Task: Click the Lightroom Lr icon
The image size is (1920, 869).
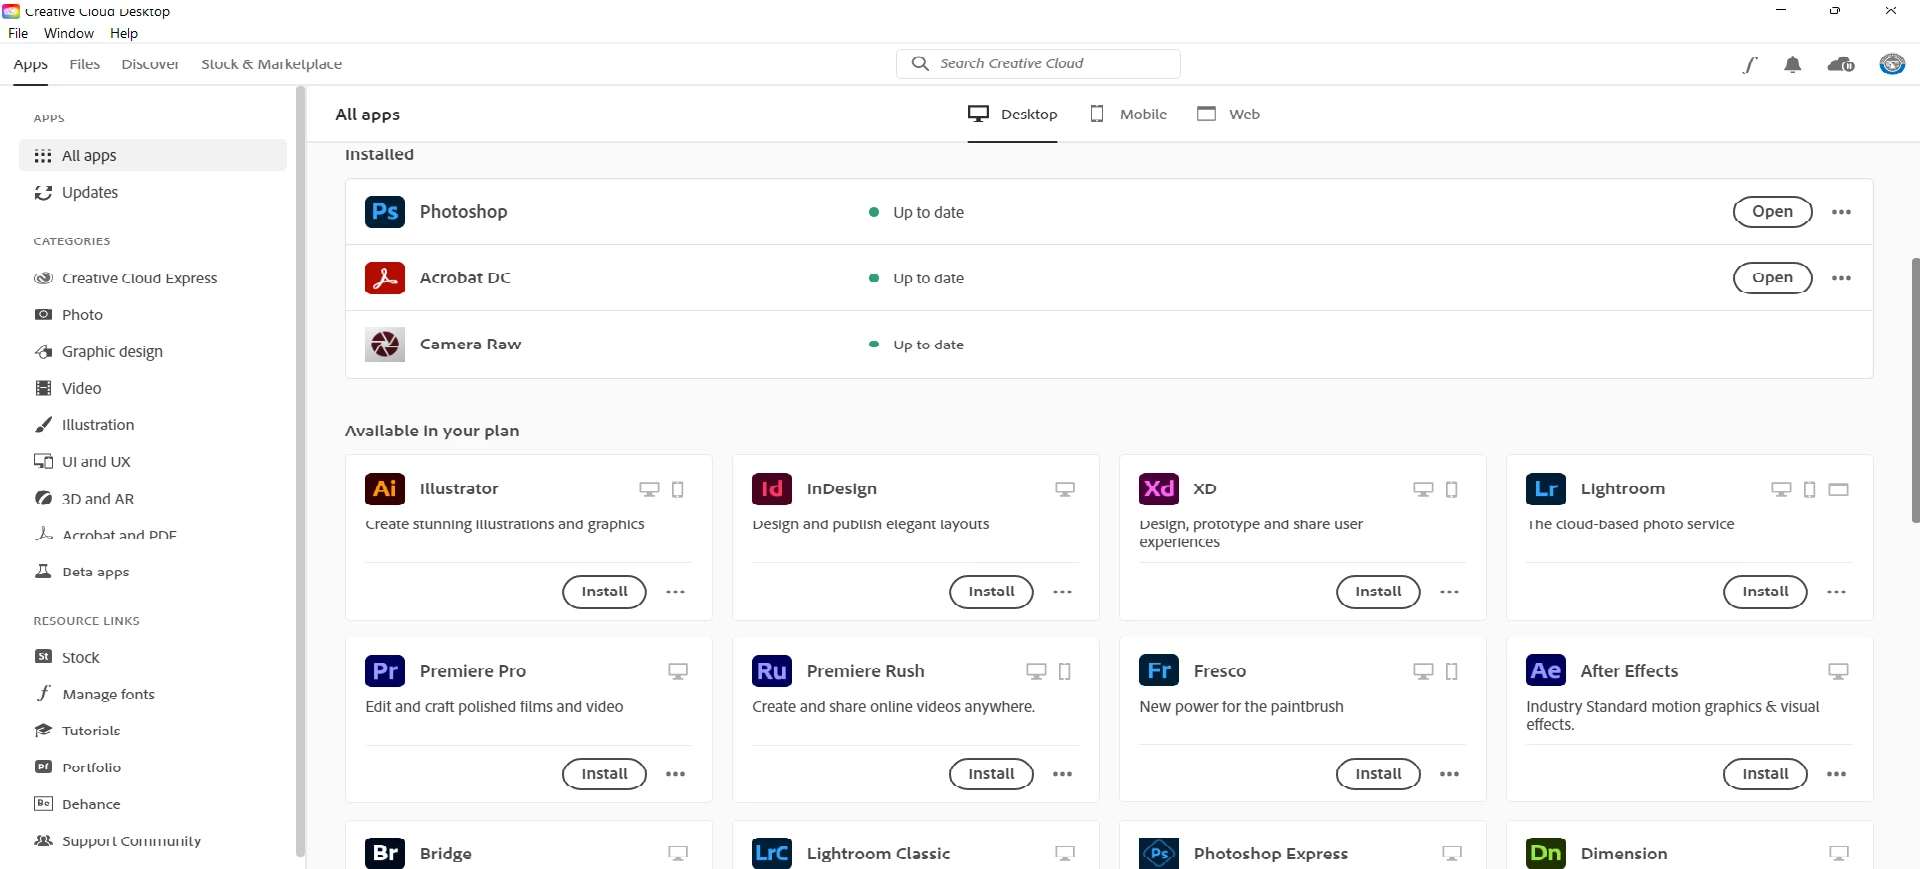Action: [1545, 489]
